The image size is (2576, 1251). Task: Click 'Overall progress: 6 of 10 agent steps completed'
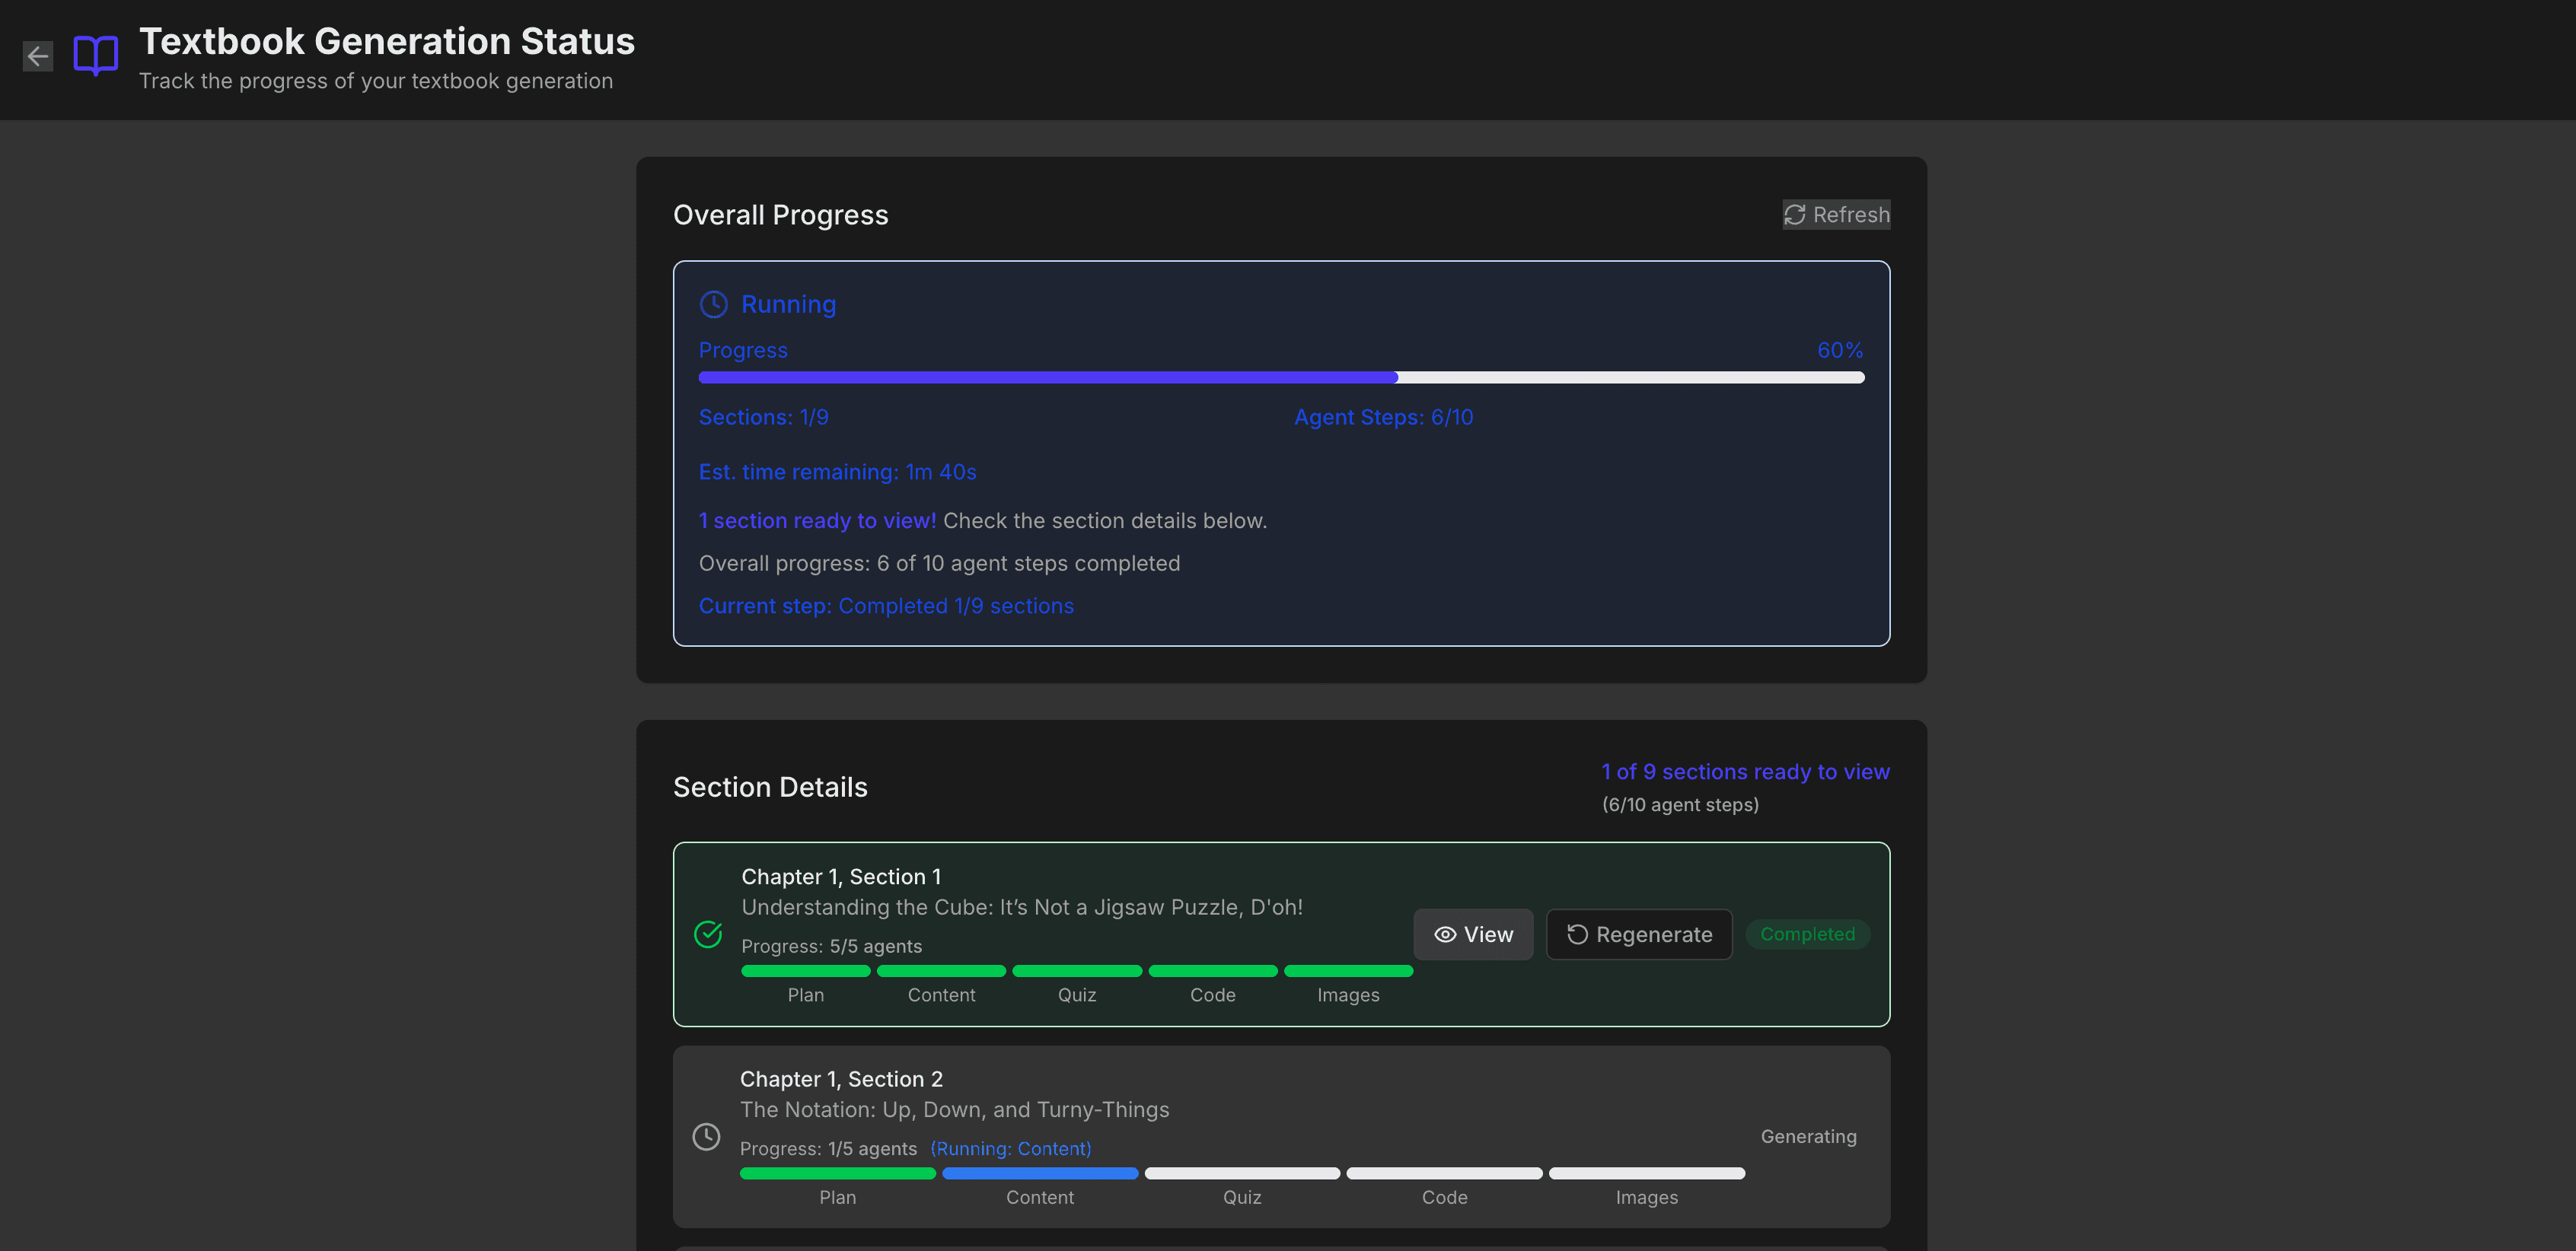tap(940, 563)
